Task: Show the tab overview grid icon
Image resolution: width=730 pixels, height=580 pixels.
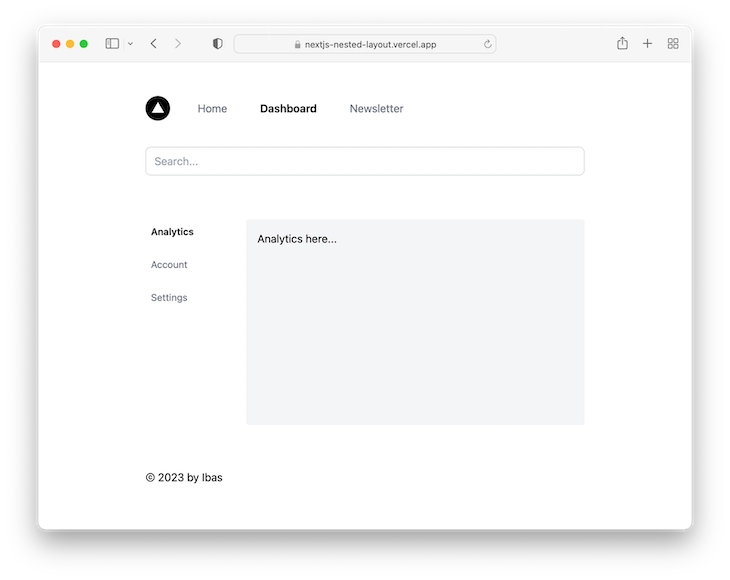Action: (x=673, y=44)
